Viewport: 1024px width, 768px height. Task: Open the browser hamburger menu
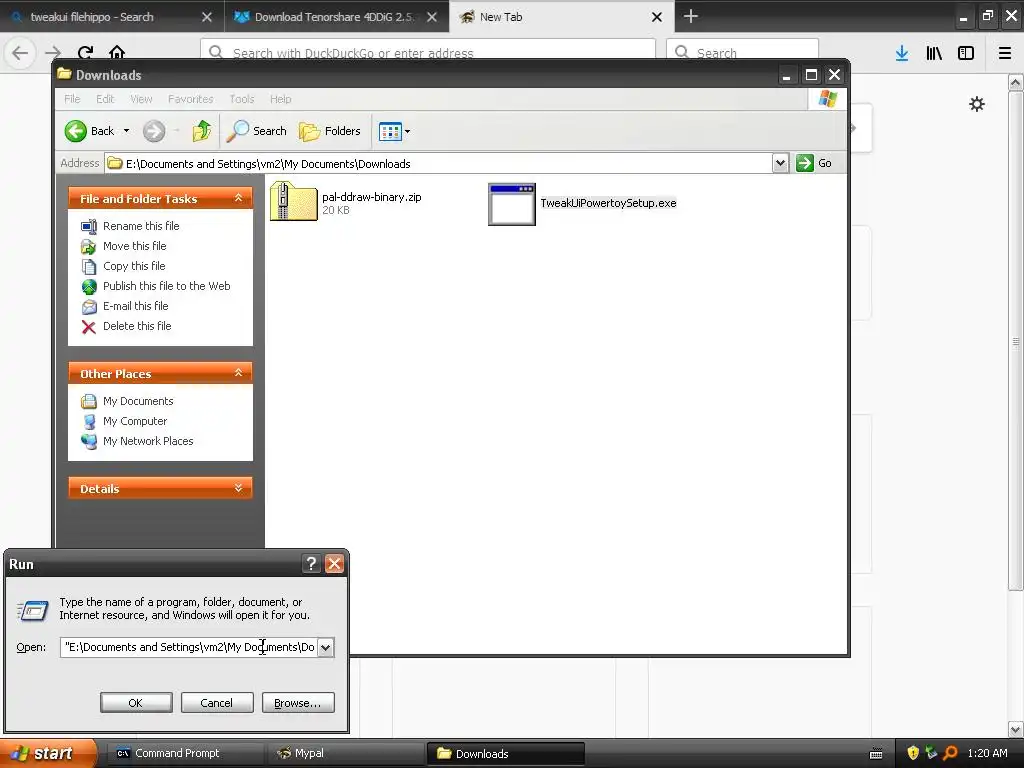tap(1005, 53)
